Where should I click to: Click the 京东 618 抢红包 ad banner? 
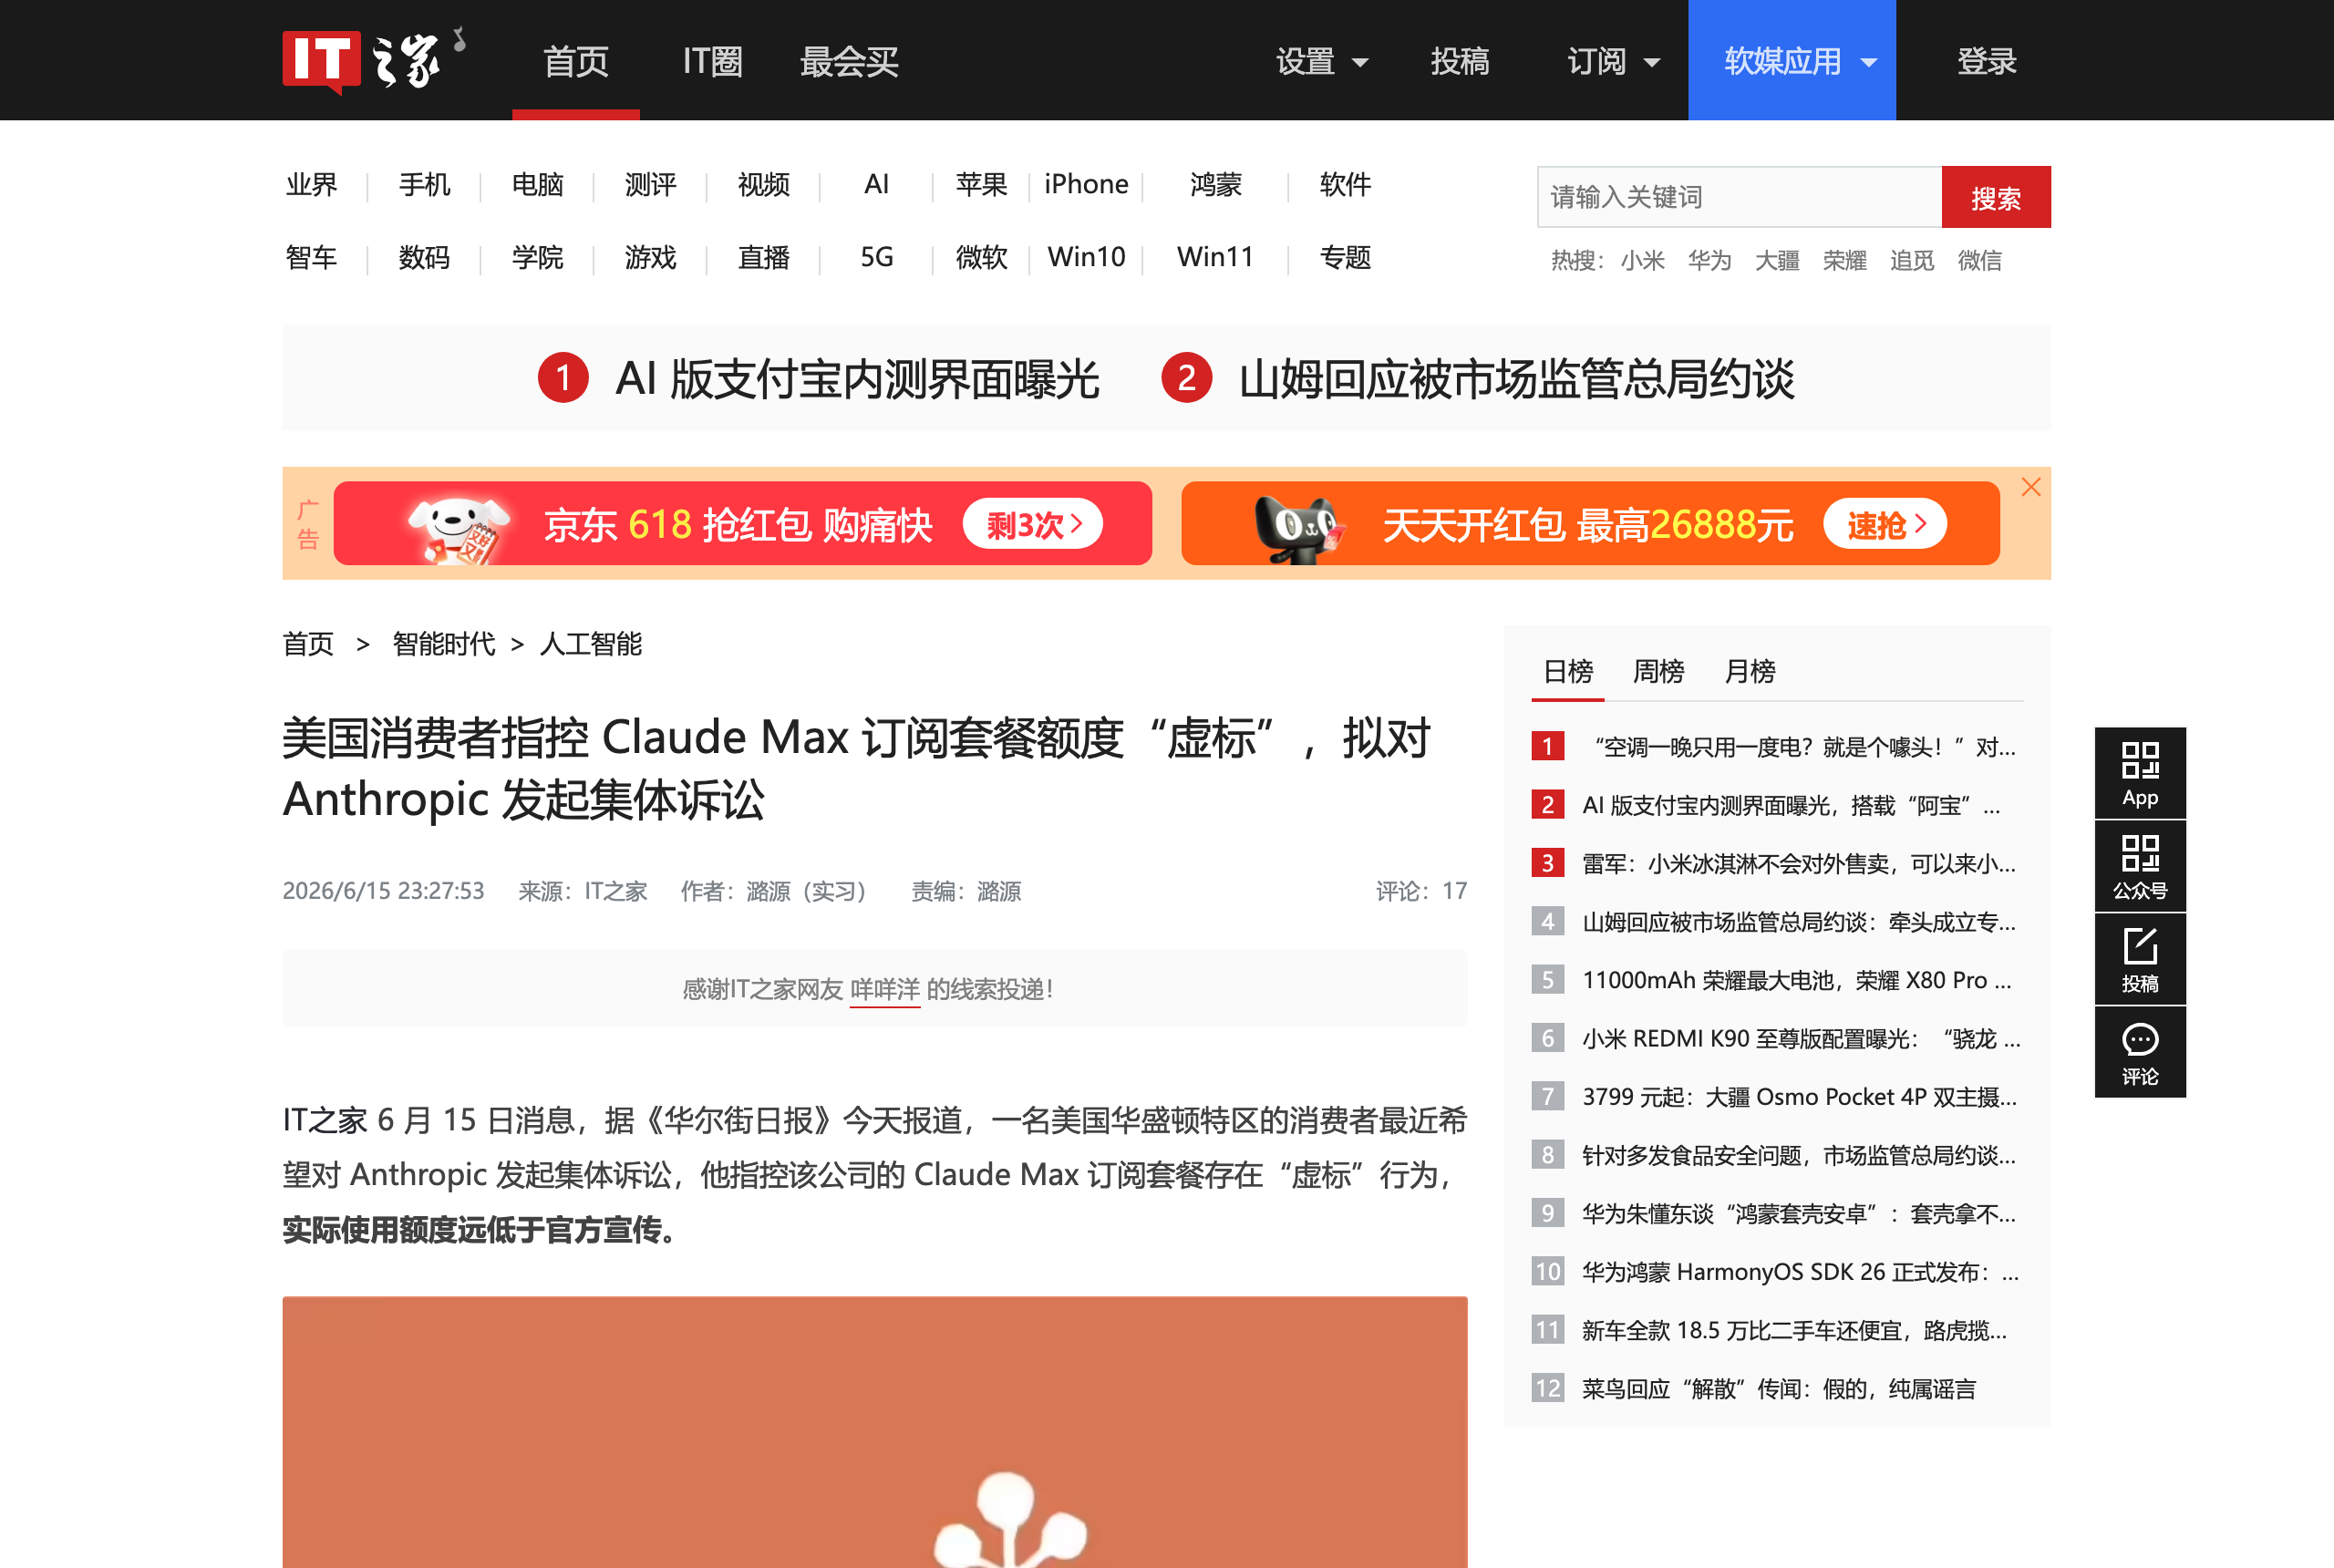[742, 523]
